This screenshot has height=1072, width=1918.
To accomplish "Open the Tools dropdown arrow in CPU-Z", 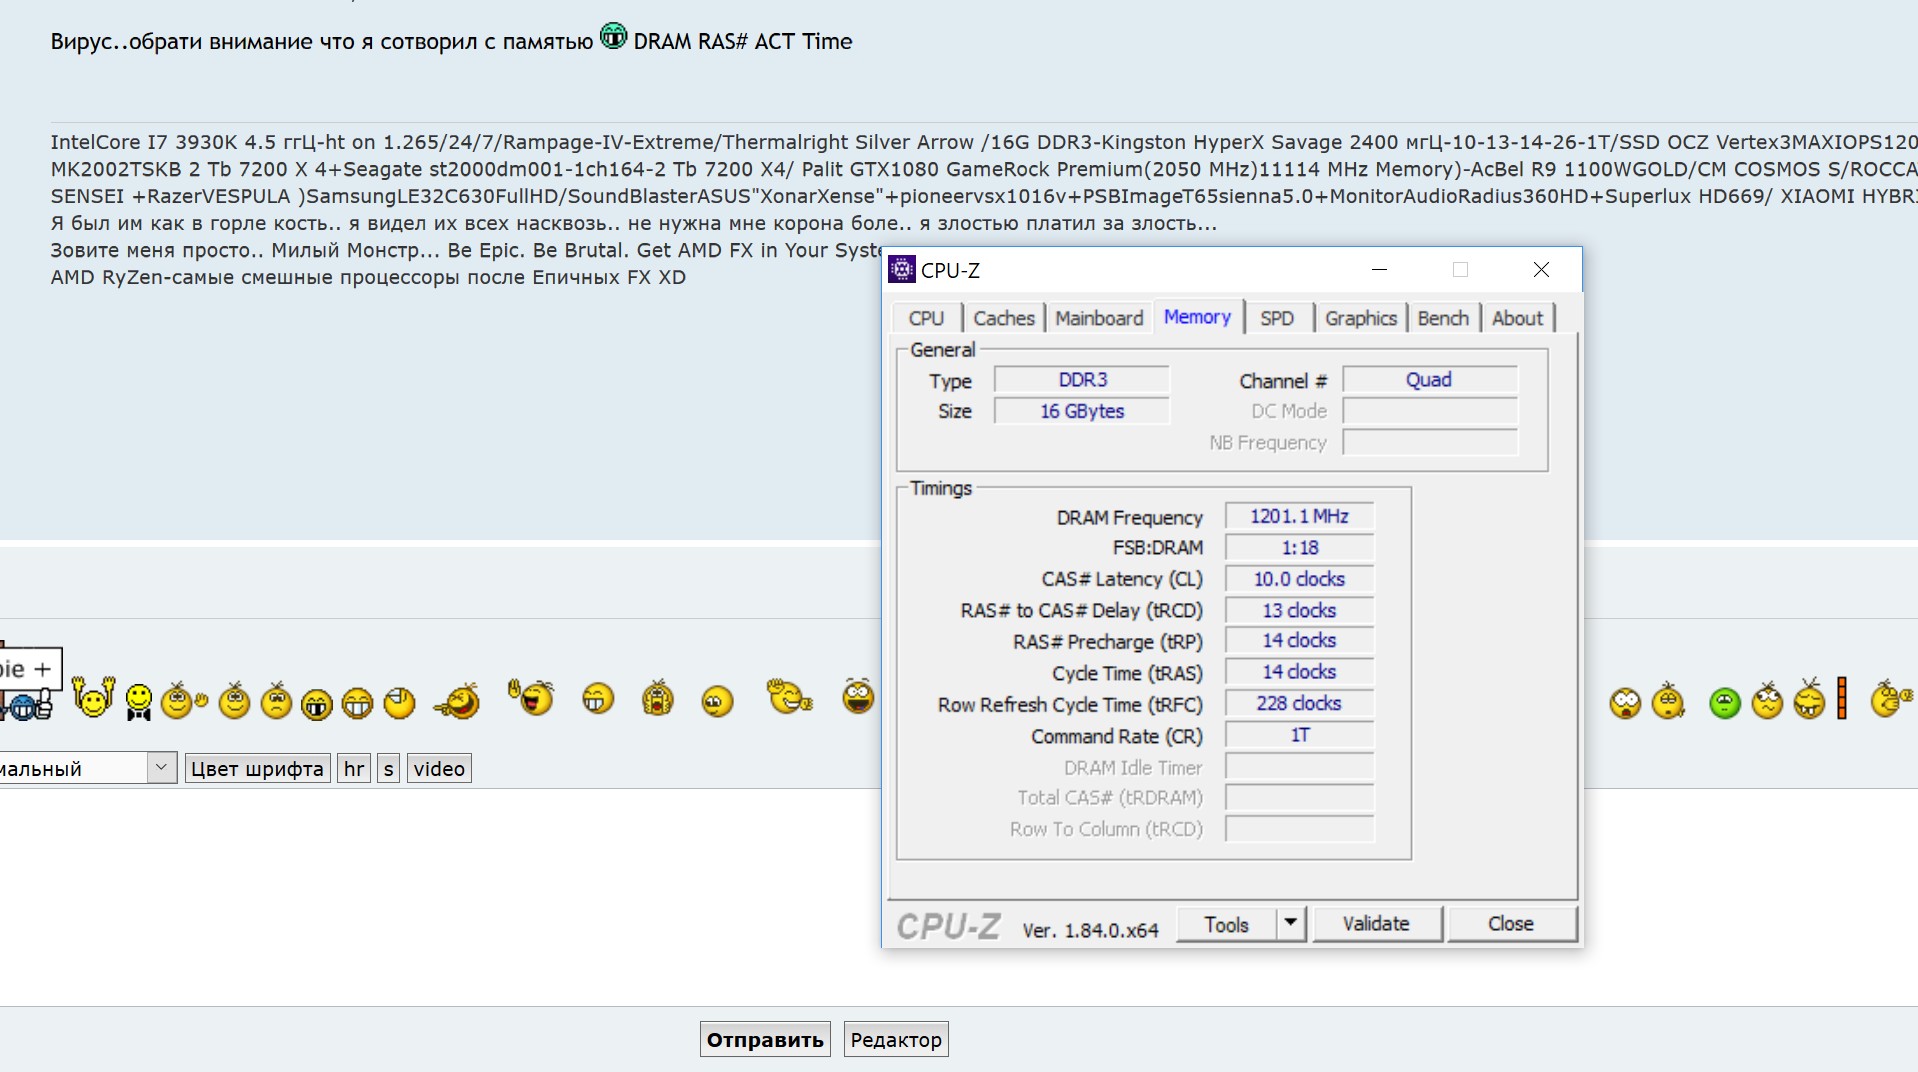I will pos(1291,923).
